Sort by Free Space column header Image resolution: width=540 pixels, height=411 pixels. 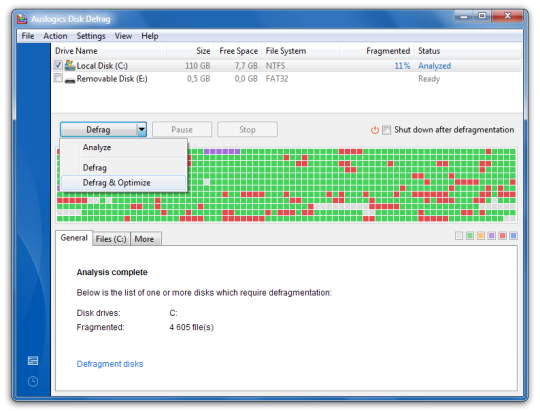[238, 51]
